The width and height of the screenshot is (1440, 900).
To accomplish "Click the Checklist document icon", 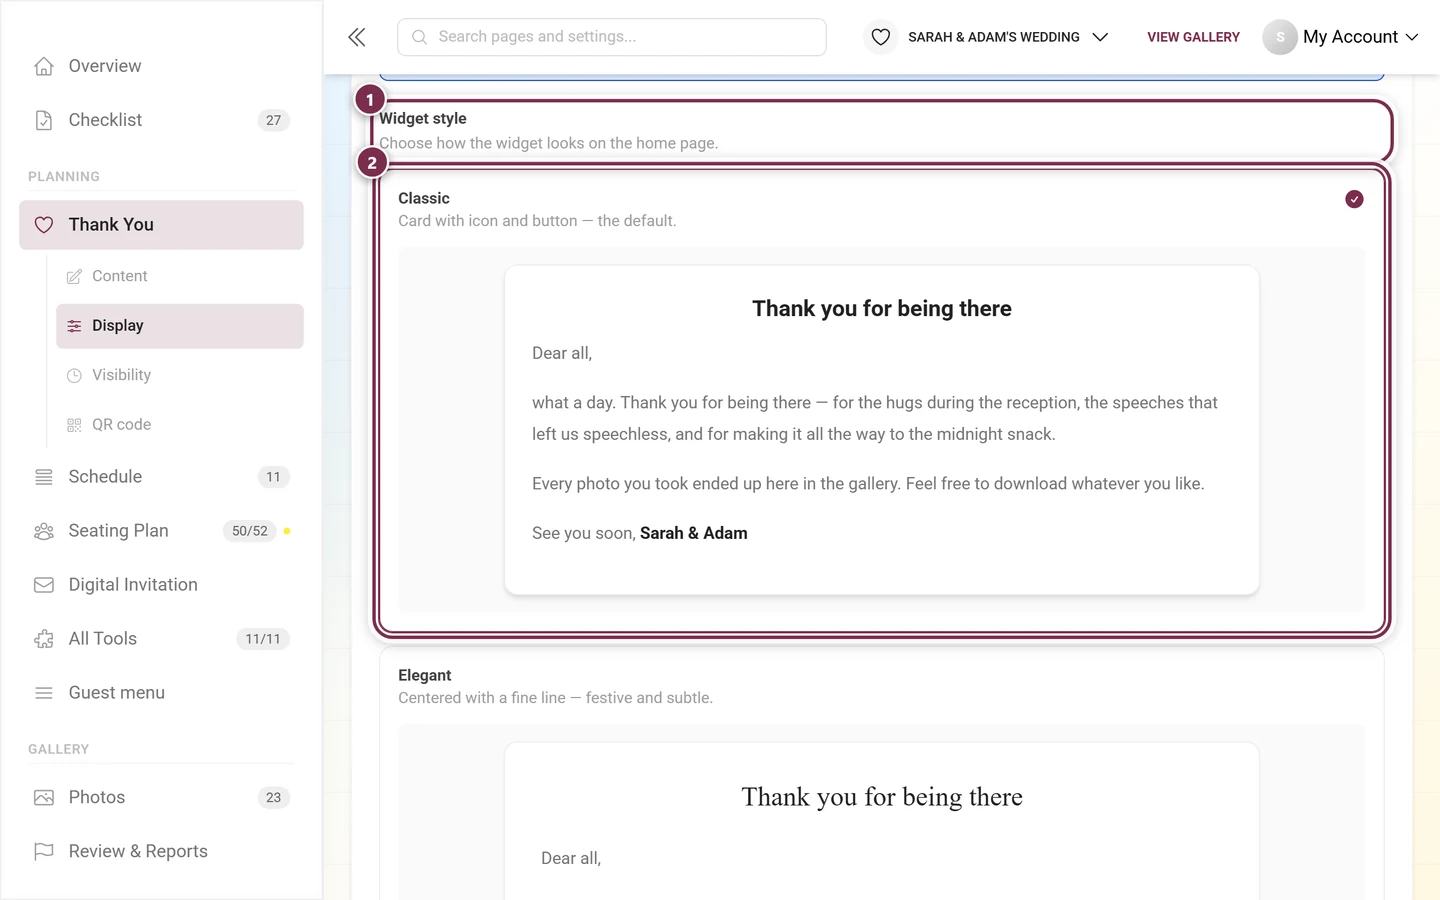I will click(x=44, y=120).
